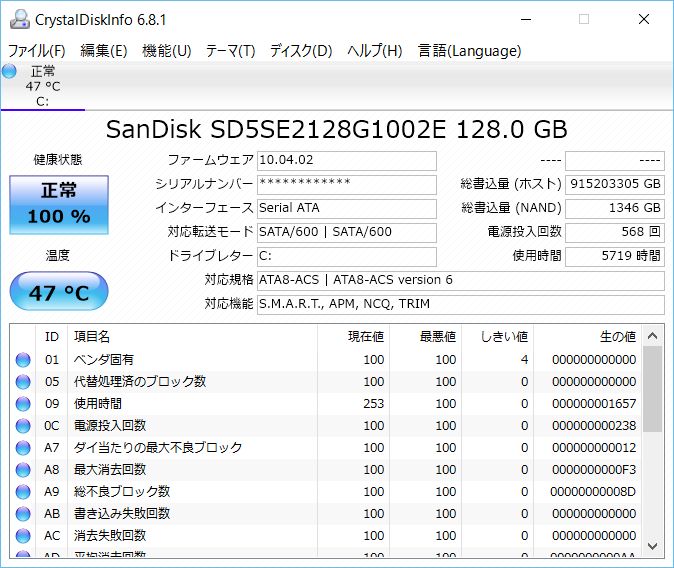Click the ID column header
This screenshot has width=674, height=568.
pyautogui.click(x=52, y=337)
